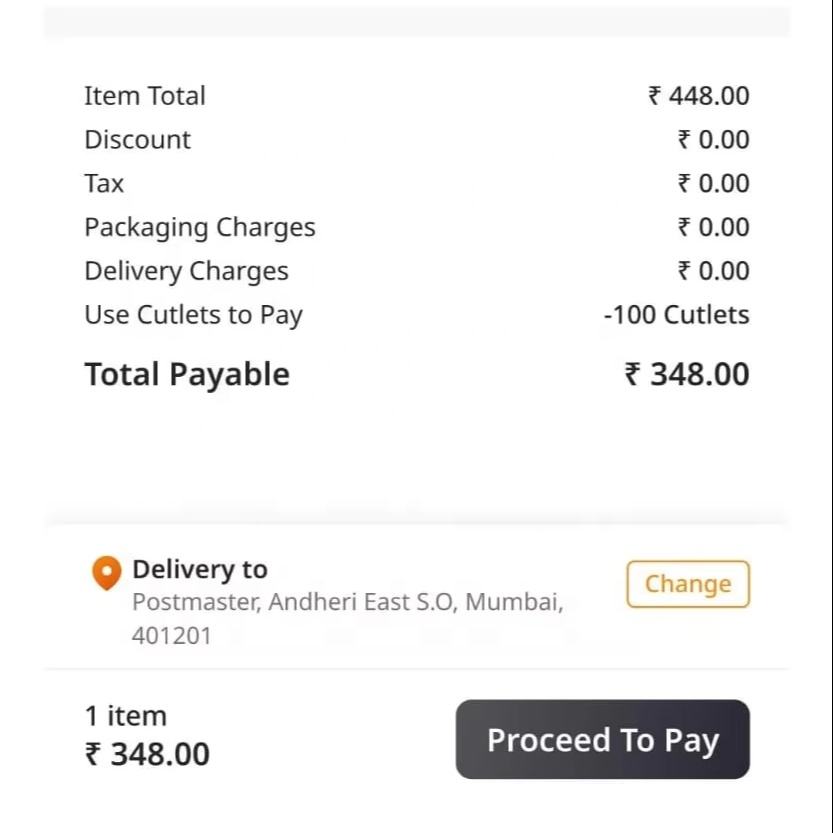Viewport: 833px width, 833px height.
Task: Change the delivery address
Action: coord(687,584)
